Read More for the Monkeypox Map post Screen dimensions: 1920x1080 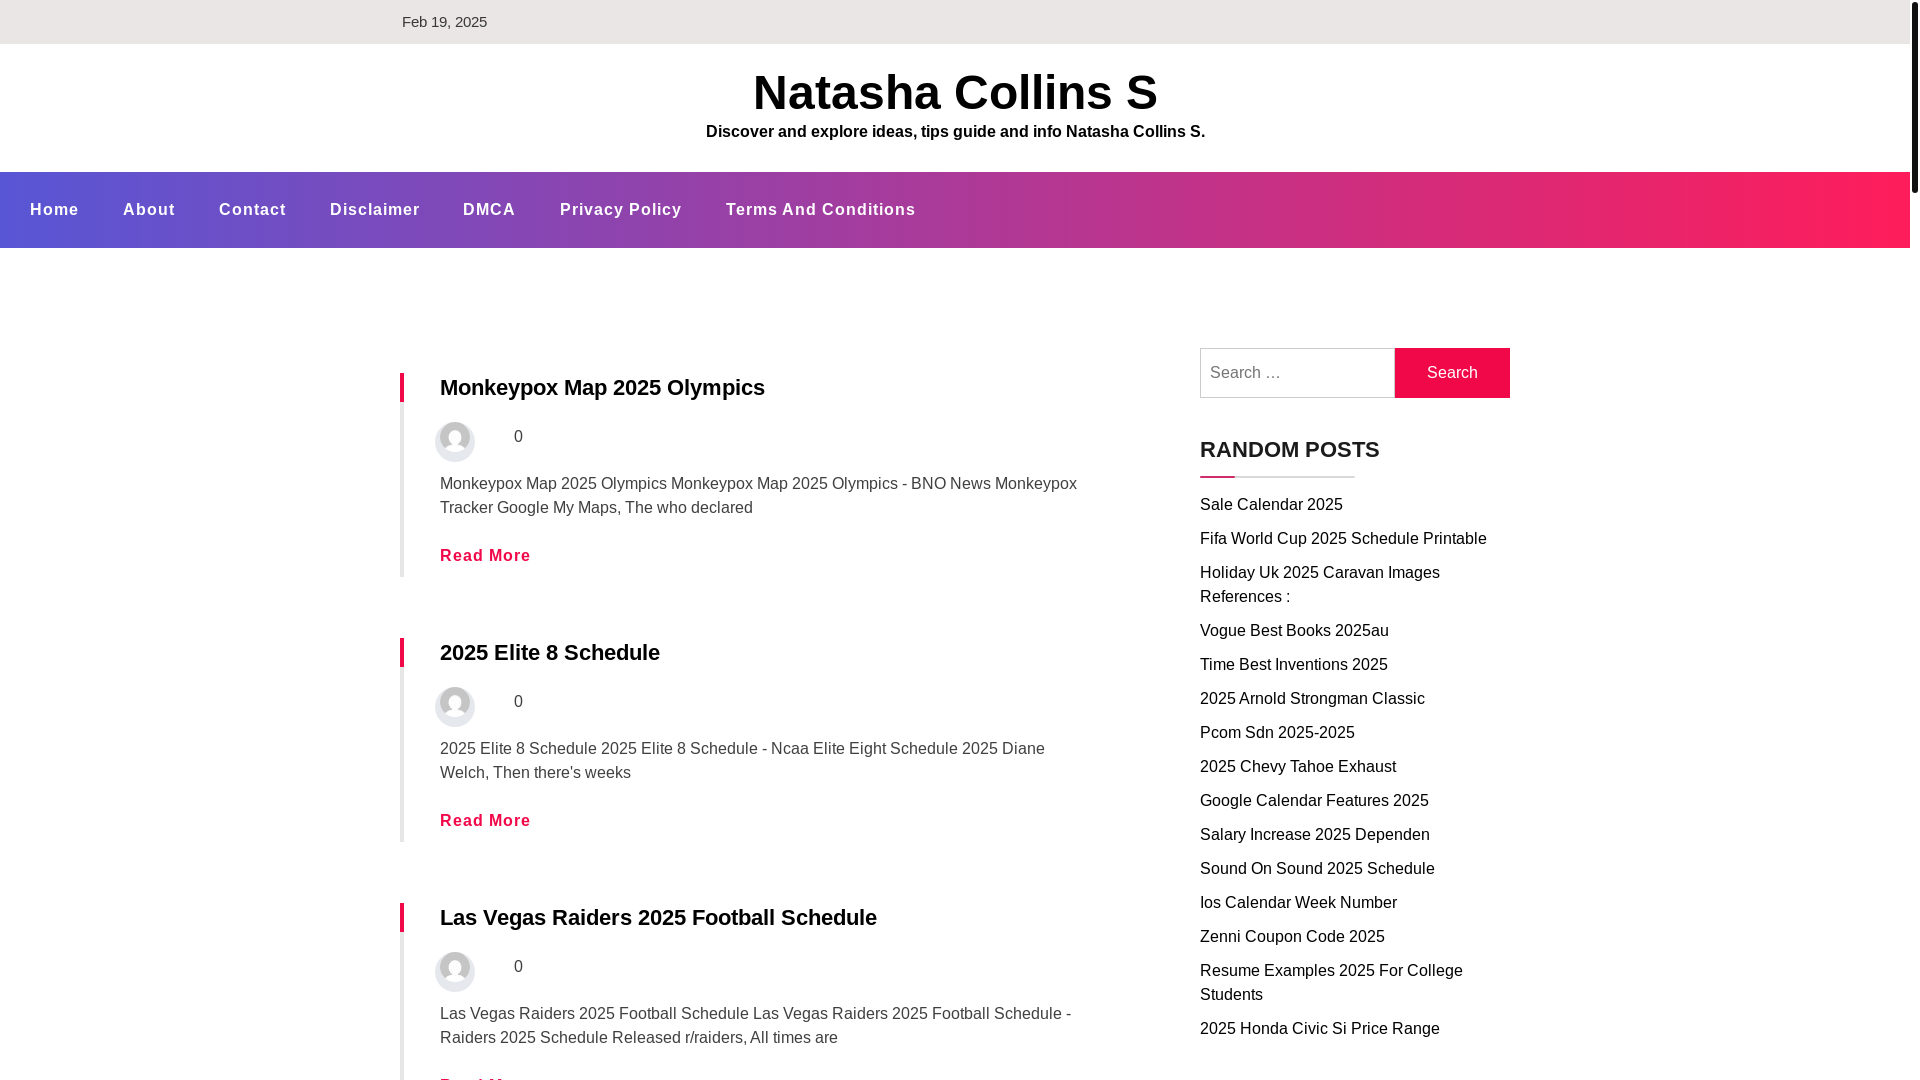pos(485,556)
